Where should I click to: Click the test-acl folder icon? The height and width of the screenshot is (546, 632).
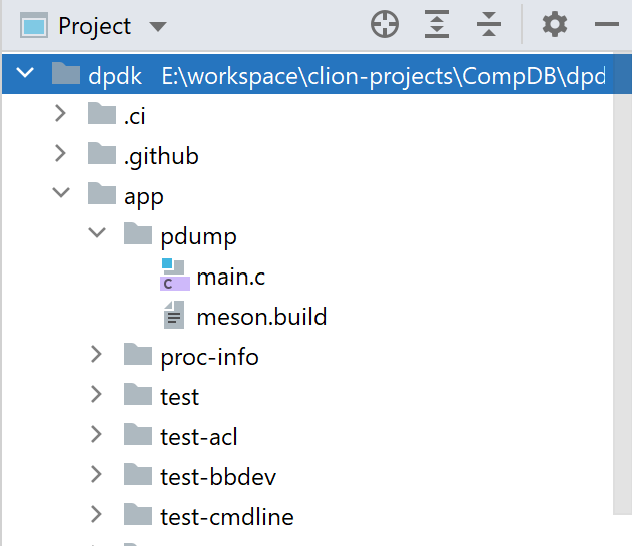tap(138, 434)
